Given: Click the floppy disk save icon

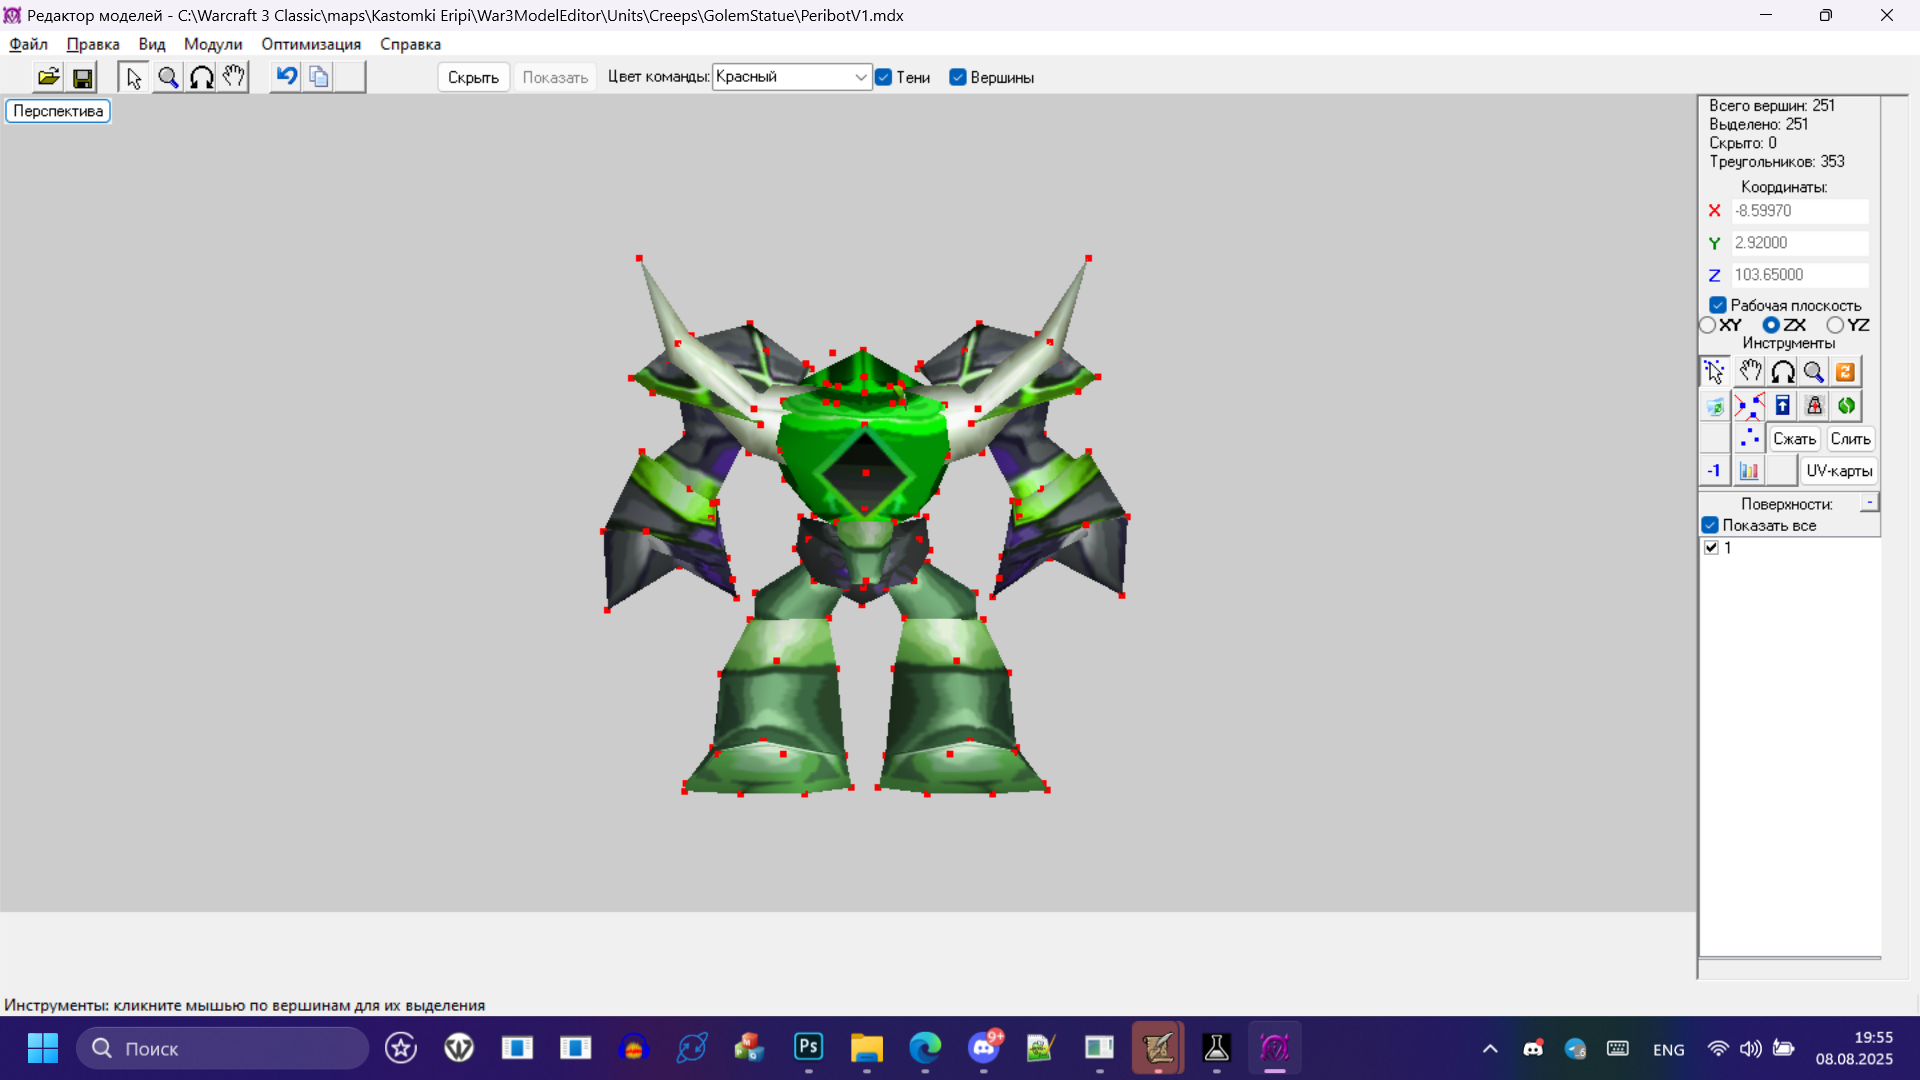Looking at the screenshot, I should [x=83, y=77].
